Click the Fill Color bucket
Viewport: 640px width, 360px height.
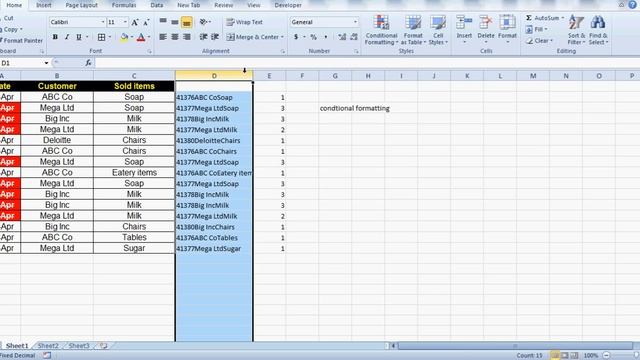(124, 37)
